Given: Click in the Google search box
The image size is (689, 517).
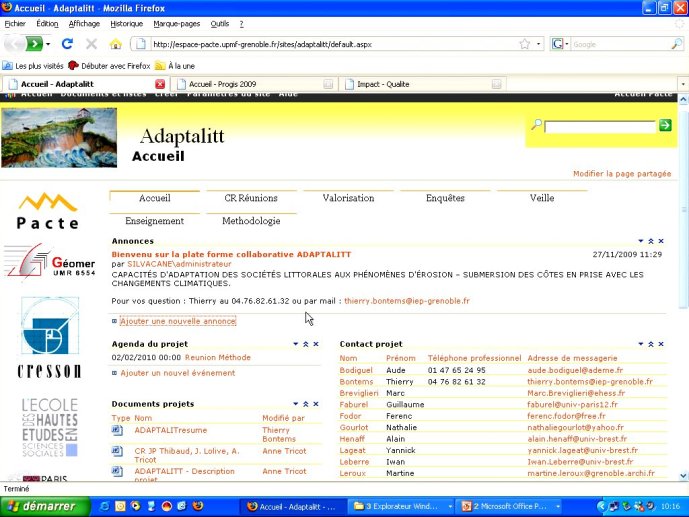Looking at the screenshot, I should pyautogui.click(x=620, y=44).
